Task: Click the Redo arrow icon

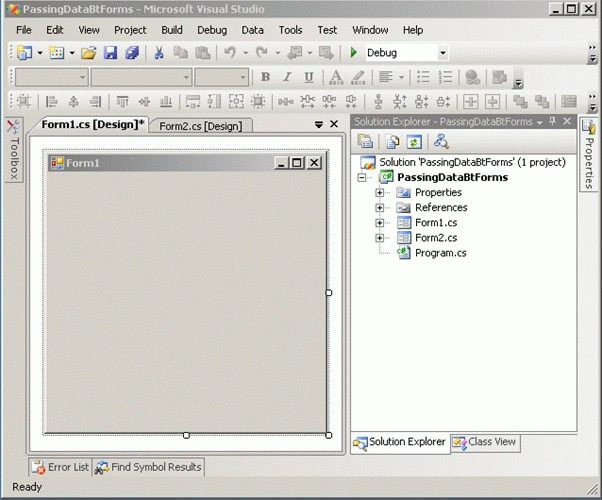Action: [x=262, y=53]
